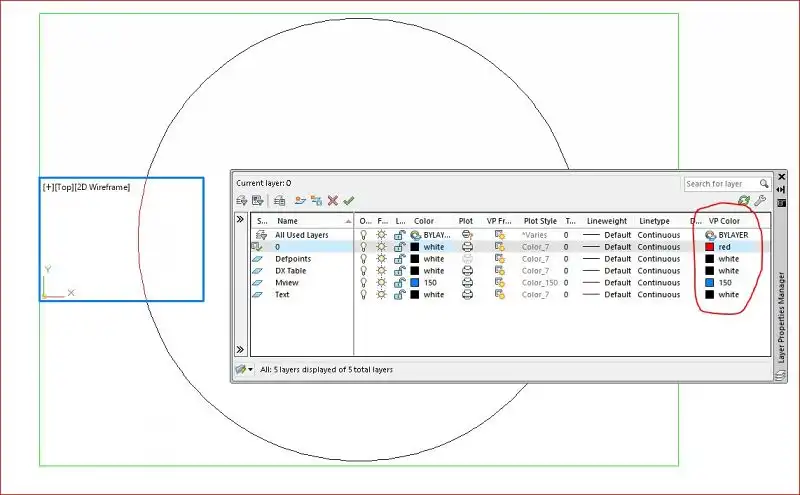Delete layer using red X icon
The width and height of the screenshot is (800, 495).
click(333, 201)
